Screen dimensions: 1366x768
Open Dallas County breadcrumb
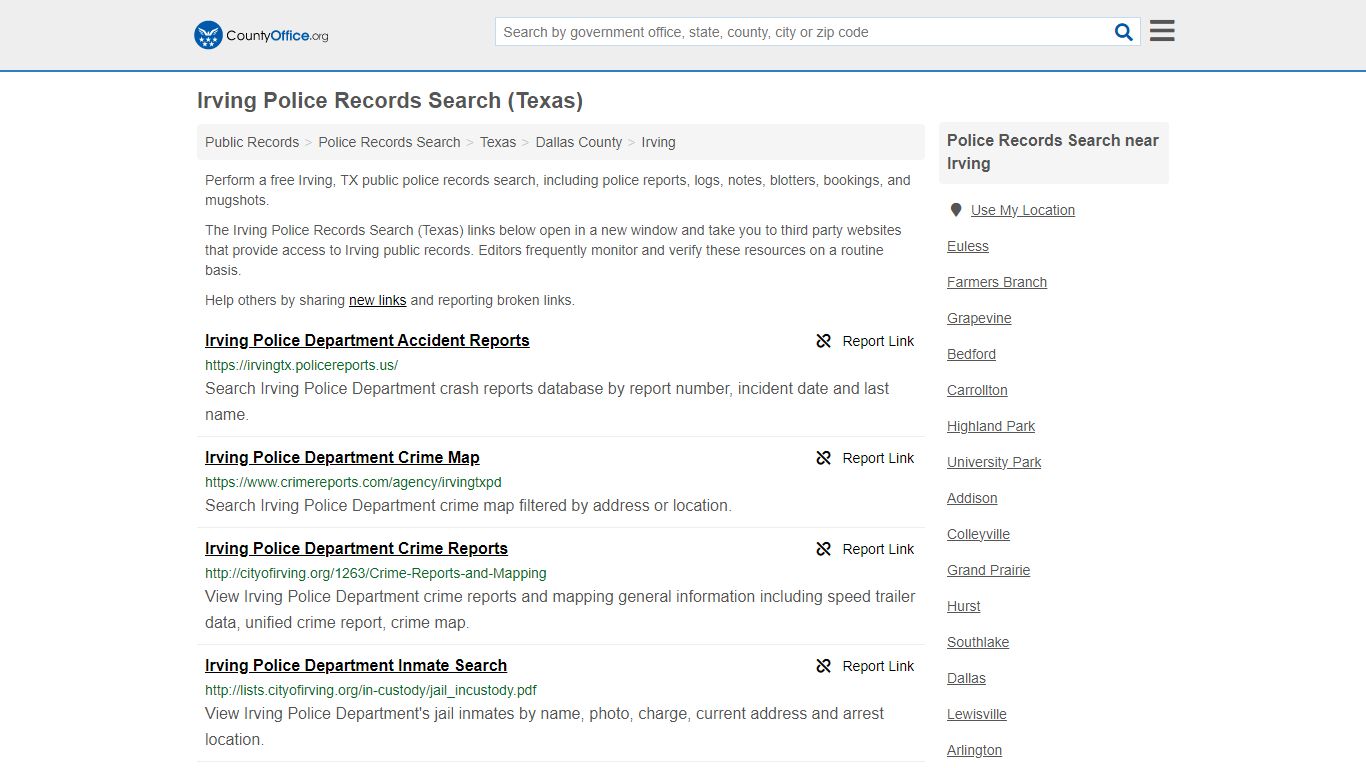pos(579,142)
